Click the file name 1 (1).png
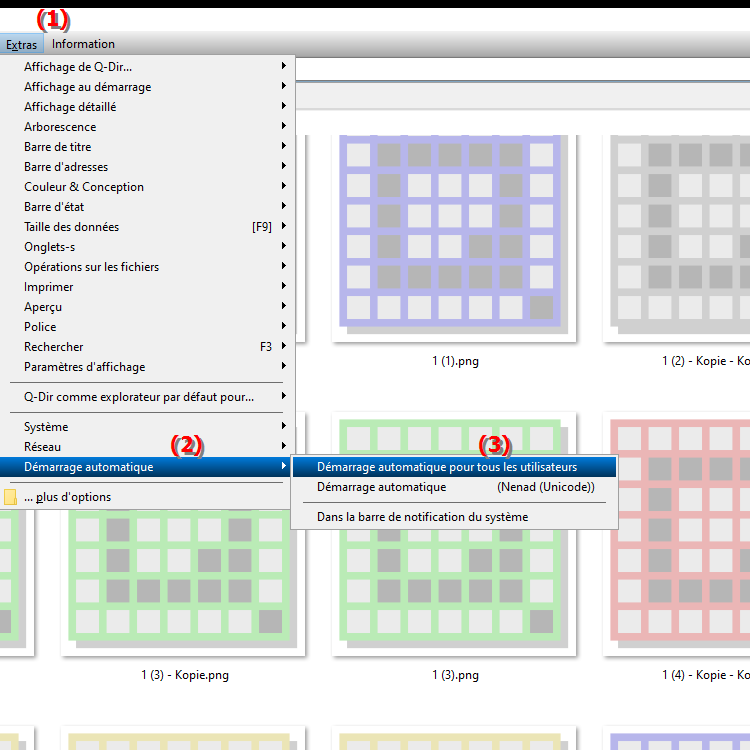 pos(455,361)
